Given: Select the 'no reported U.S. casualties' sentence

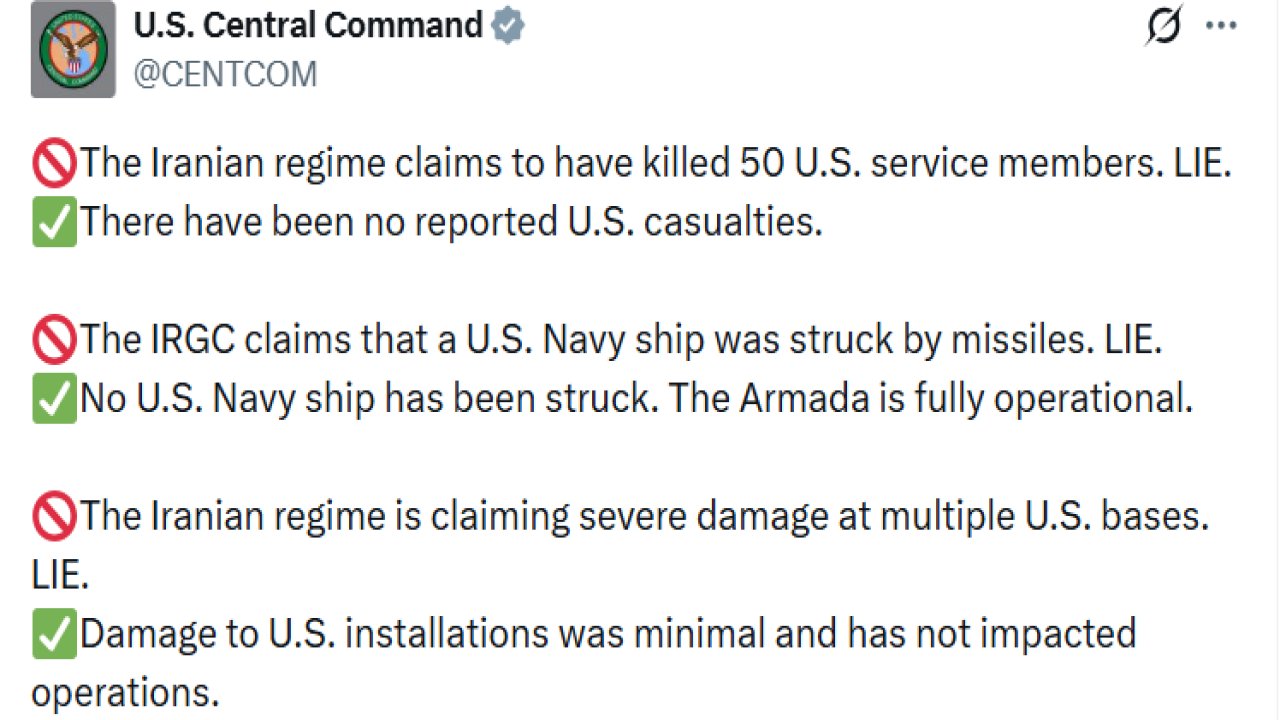Looking at the screenshot, I should pos(450,222).
